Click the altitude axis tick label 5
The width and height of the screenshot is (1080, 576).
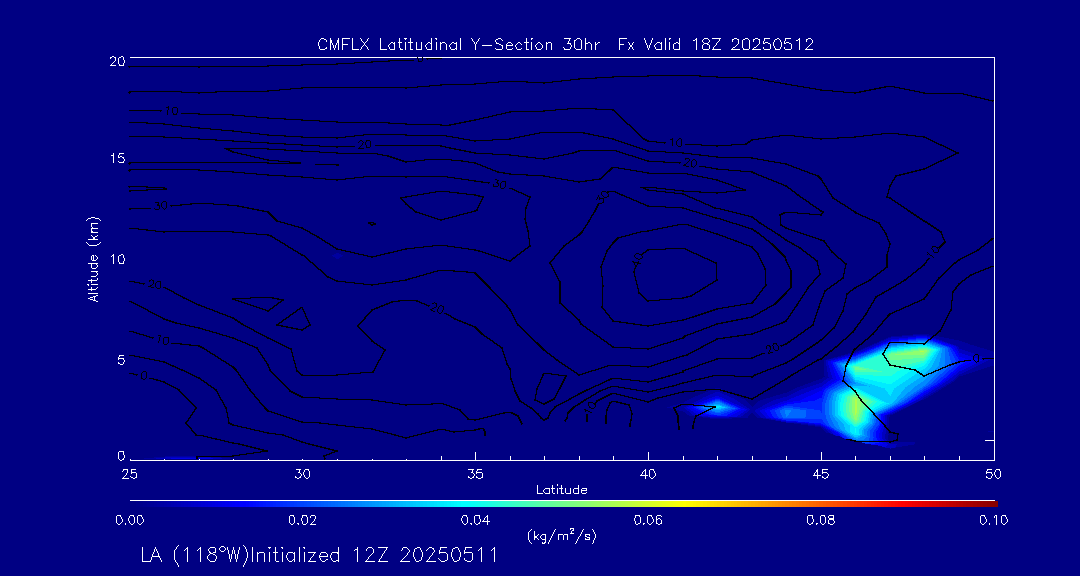click(120, 360)
